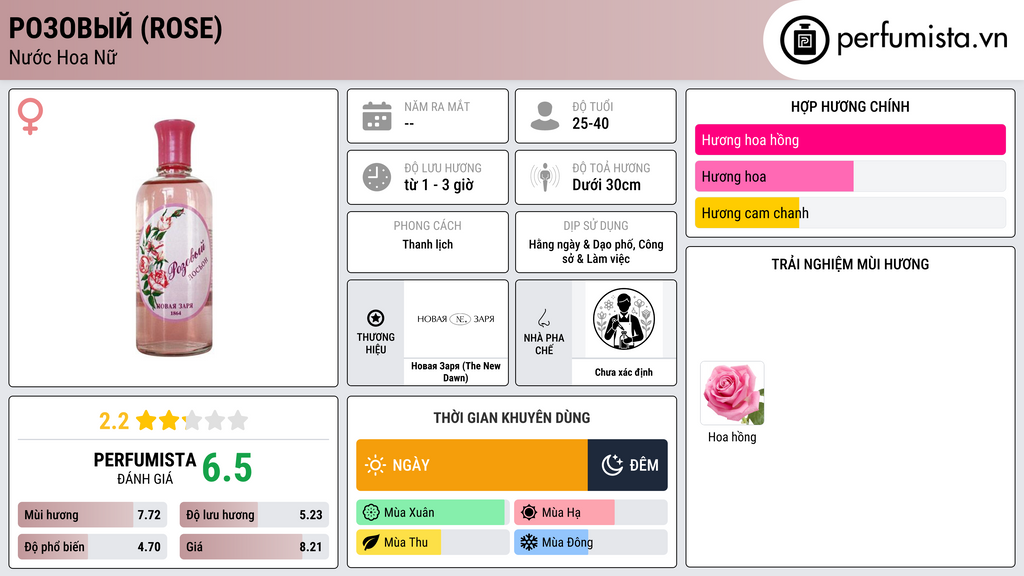Click the leaf icon for Mùa Thu

(x=371, y=542)
